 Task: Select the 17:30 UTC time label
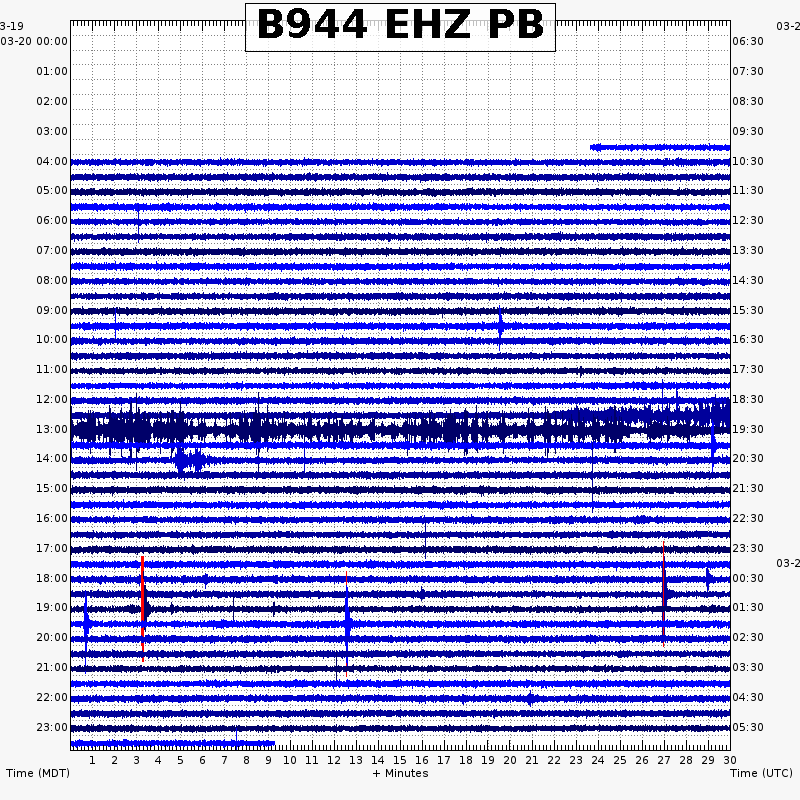tap(748, 369)
